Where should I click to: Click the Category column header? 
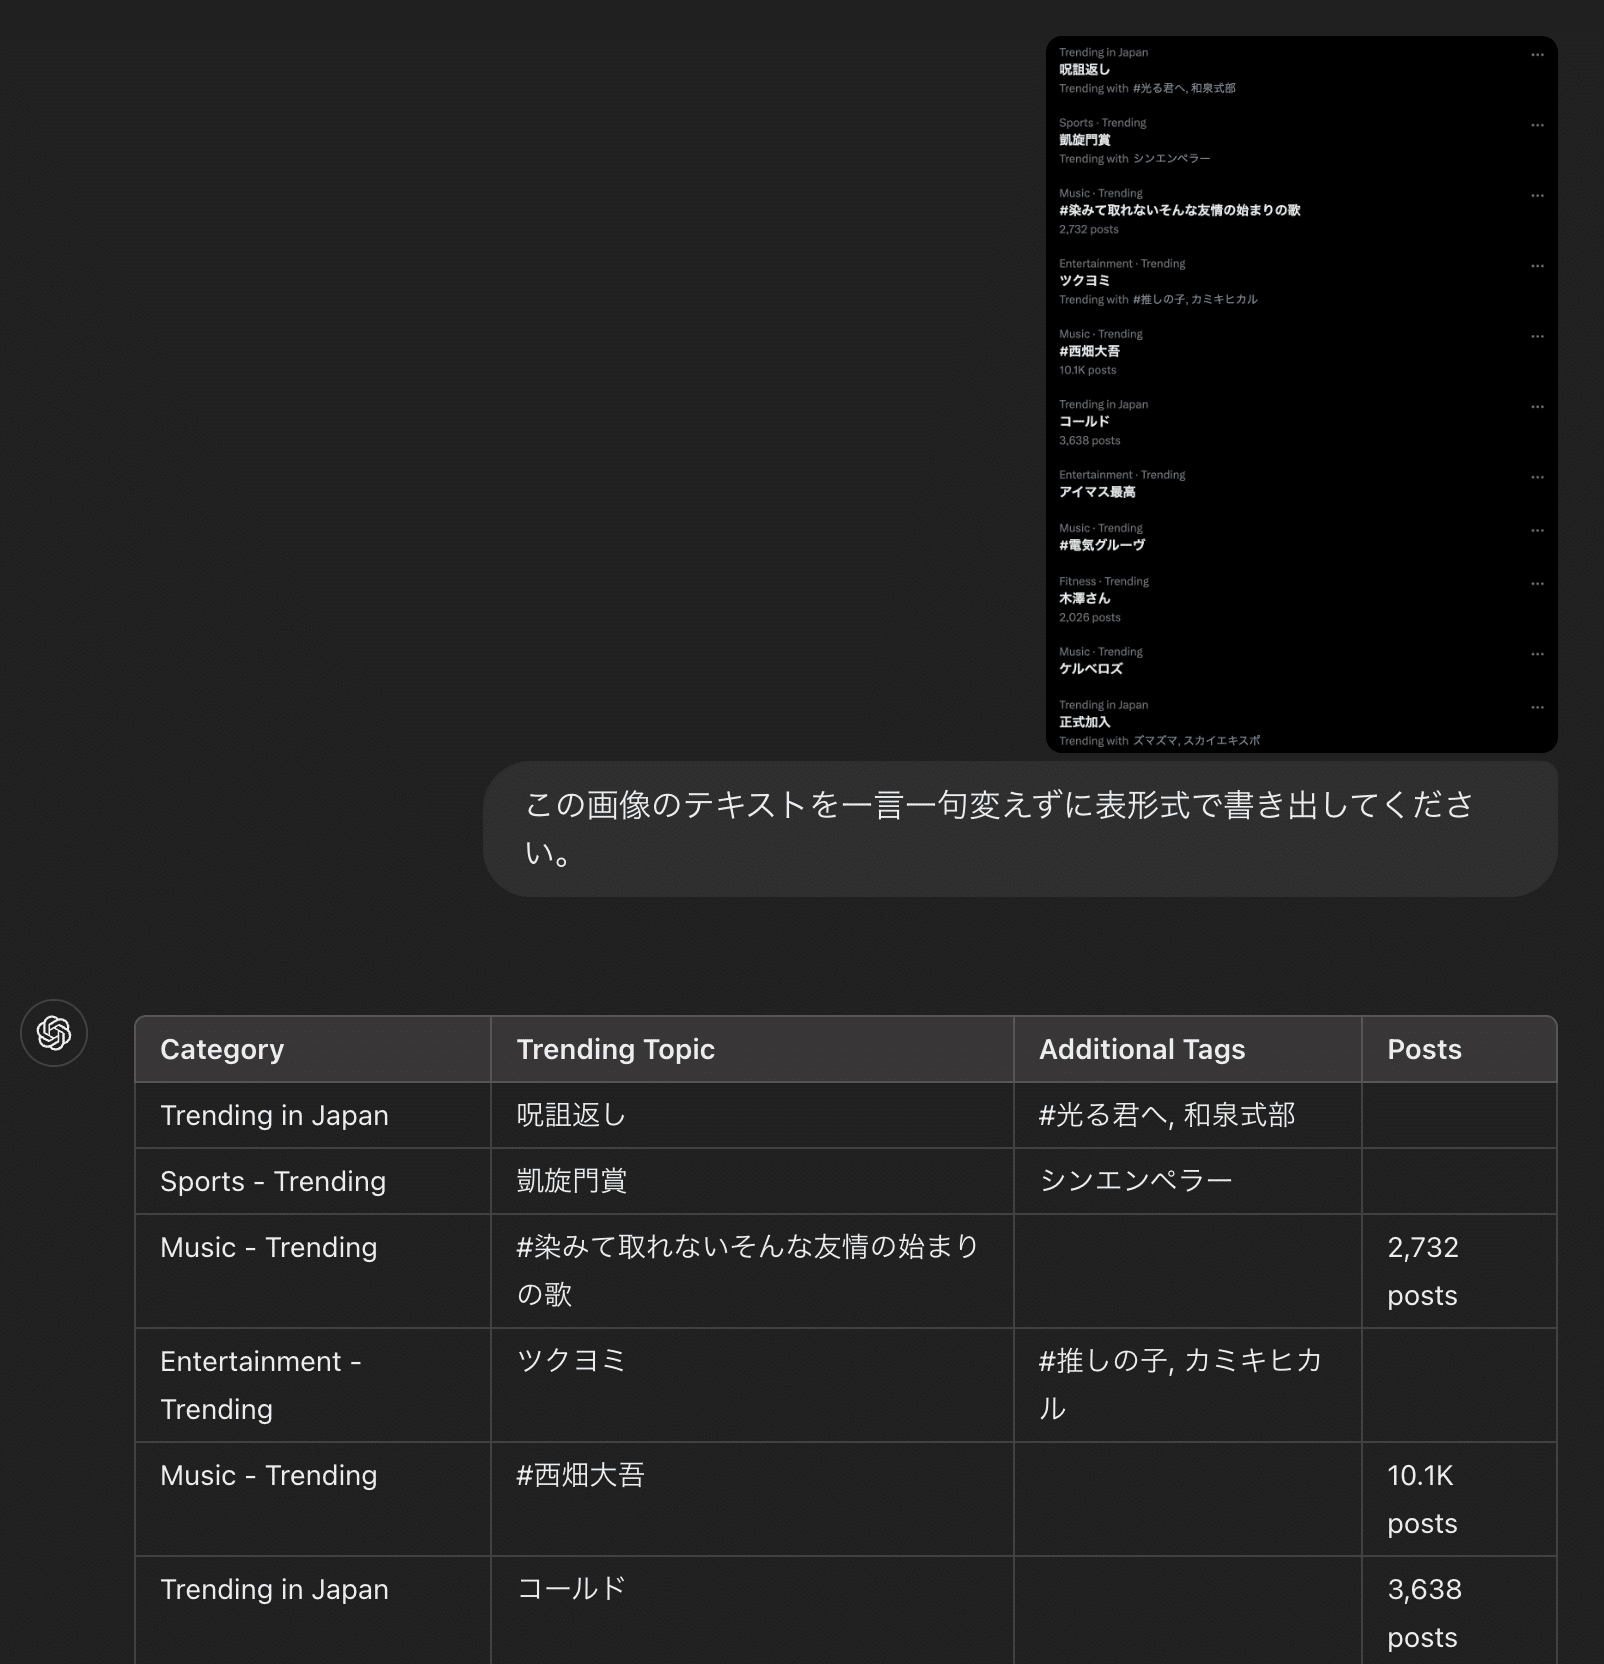pyautogui.click(x=222, y=1049)
